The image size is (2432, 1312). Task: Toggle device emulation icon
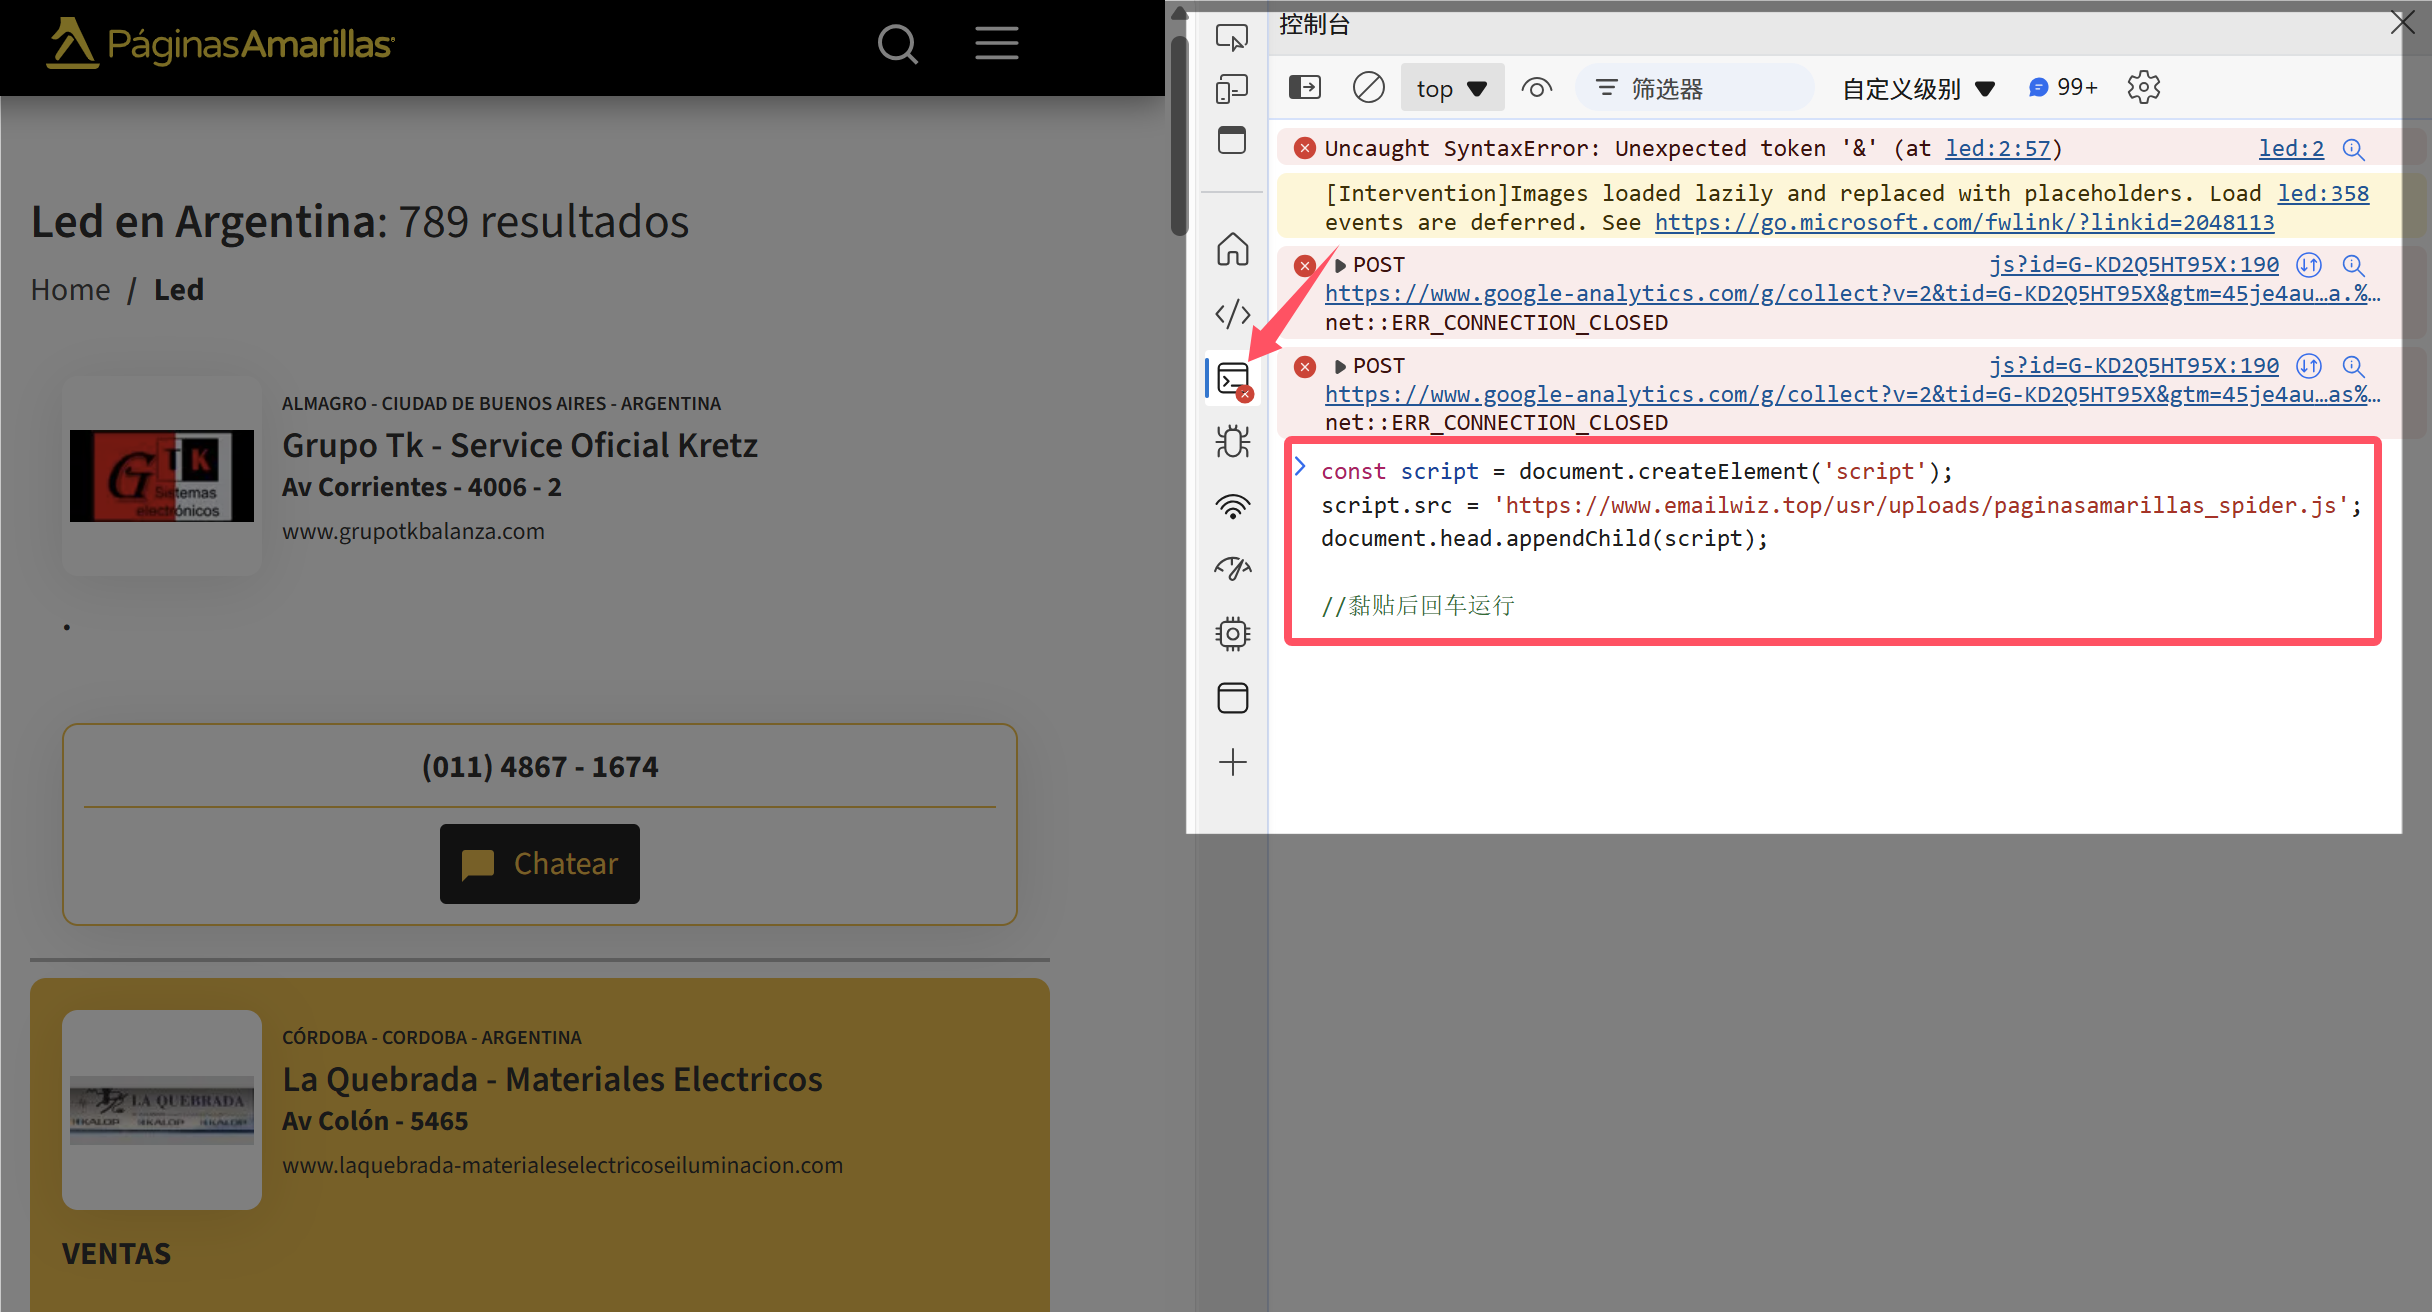1232,89
